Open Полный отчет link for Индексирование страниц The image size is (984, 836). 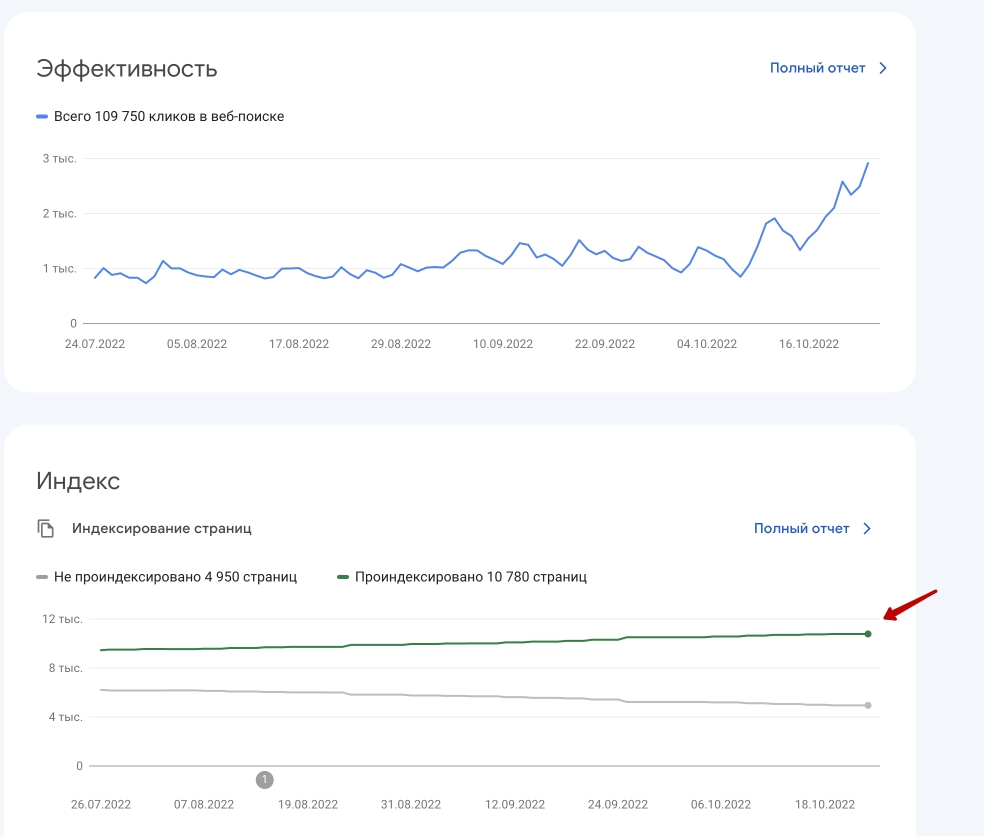click(801, 528)
